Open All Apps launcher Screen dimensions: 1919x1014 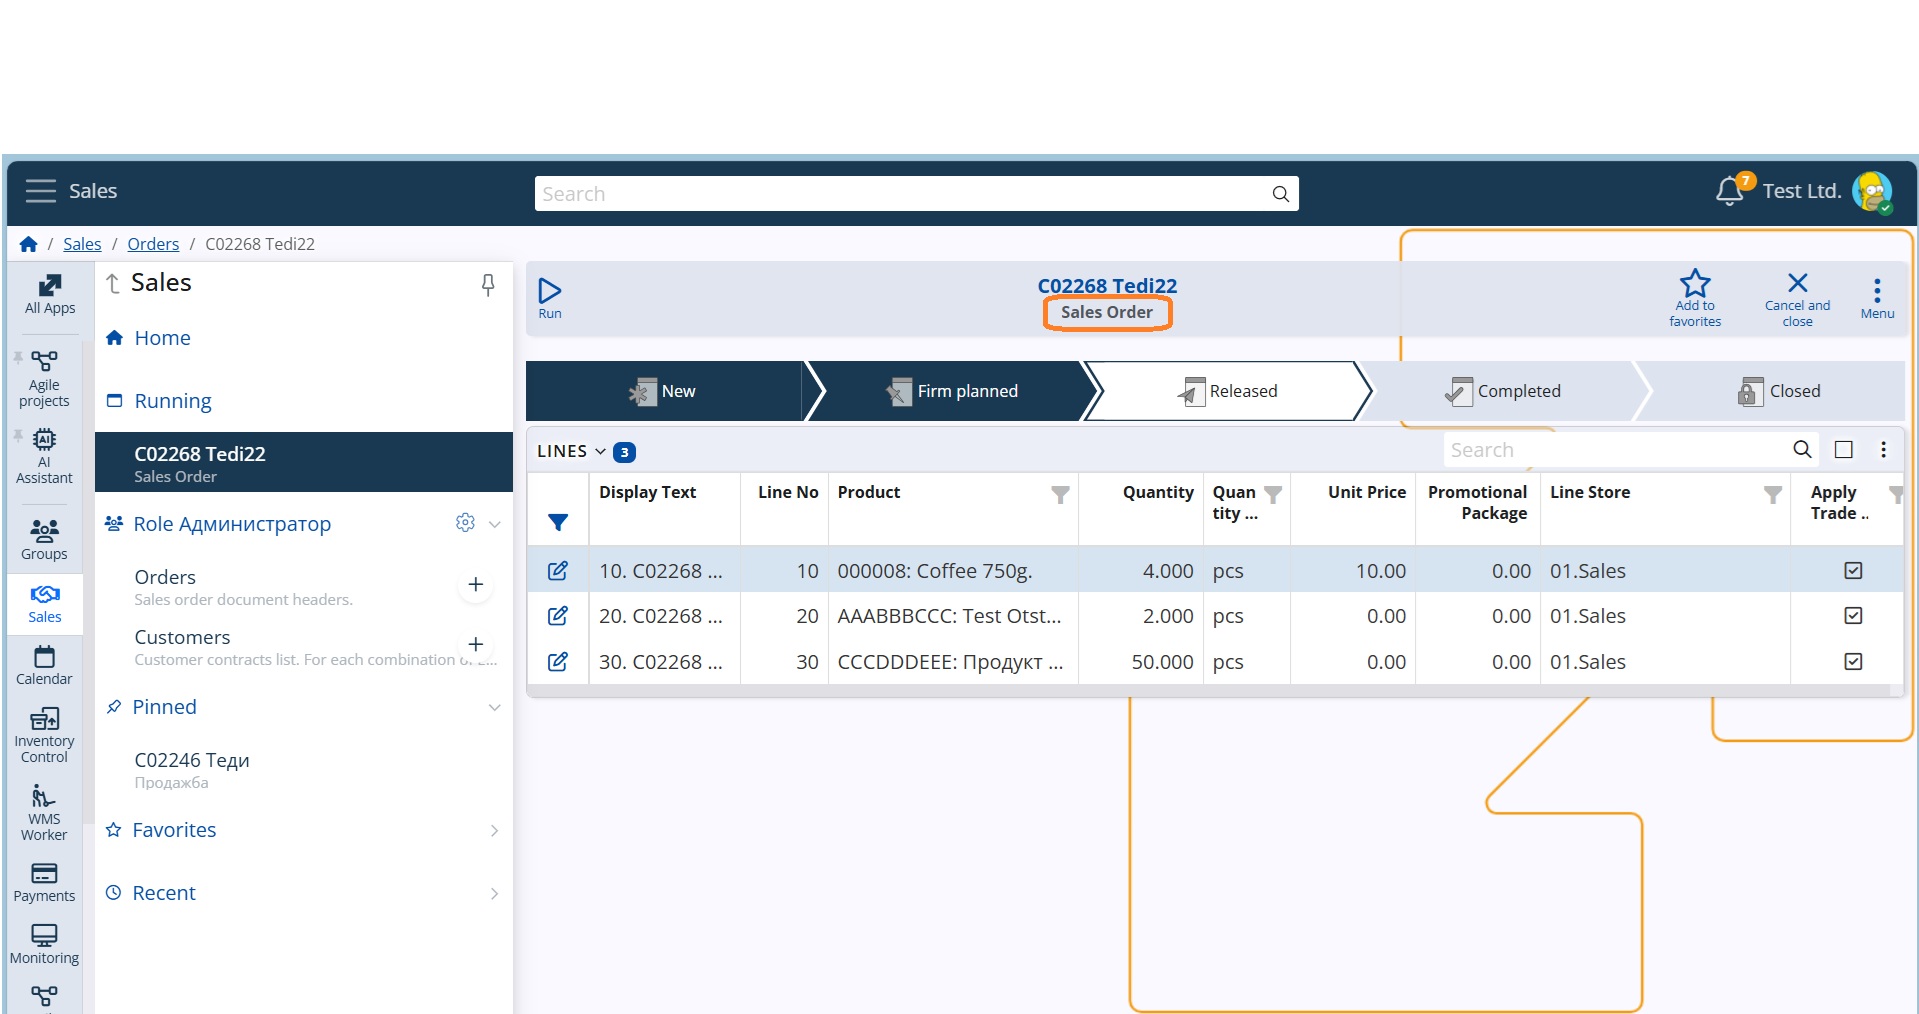[49, 294]
